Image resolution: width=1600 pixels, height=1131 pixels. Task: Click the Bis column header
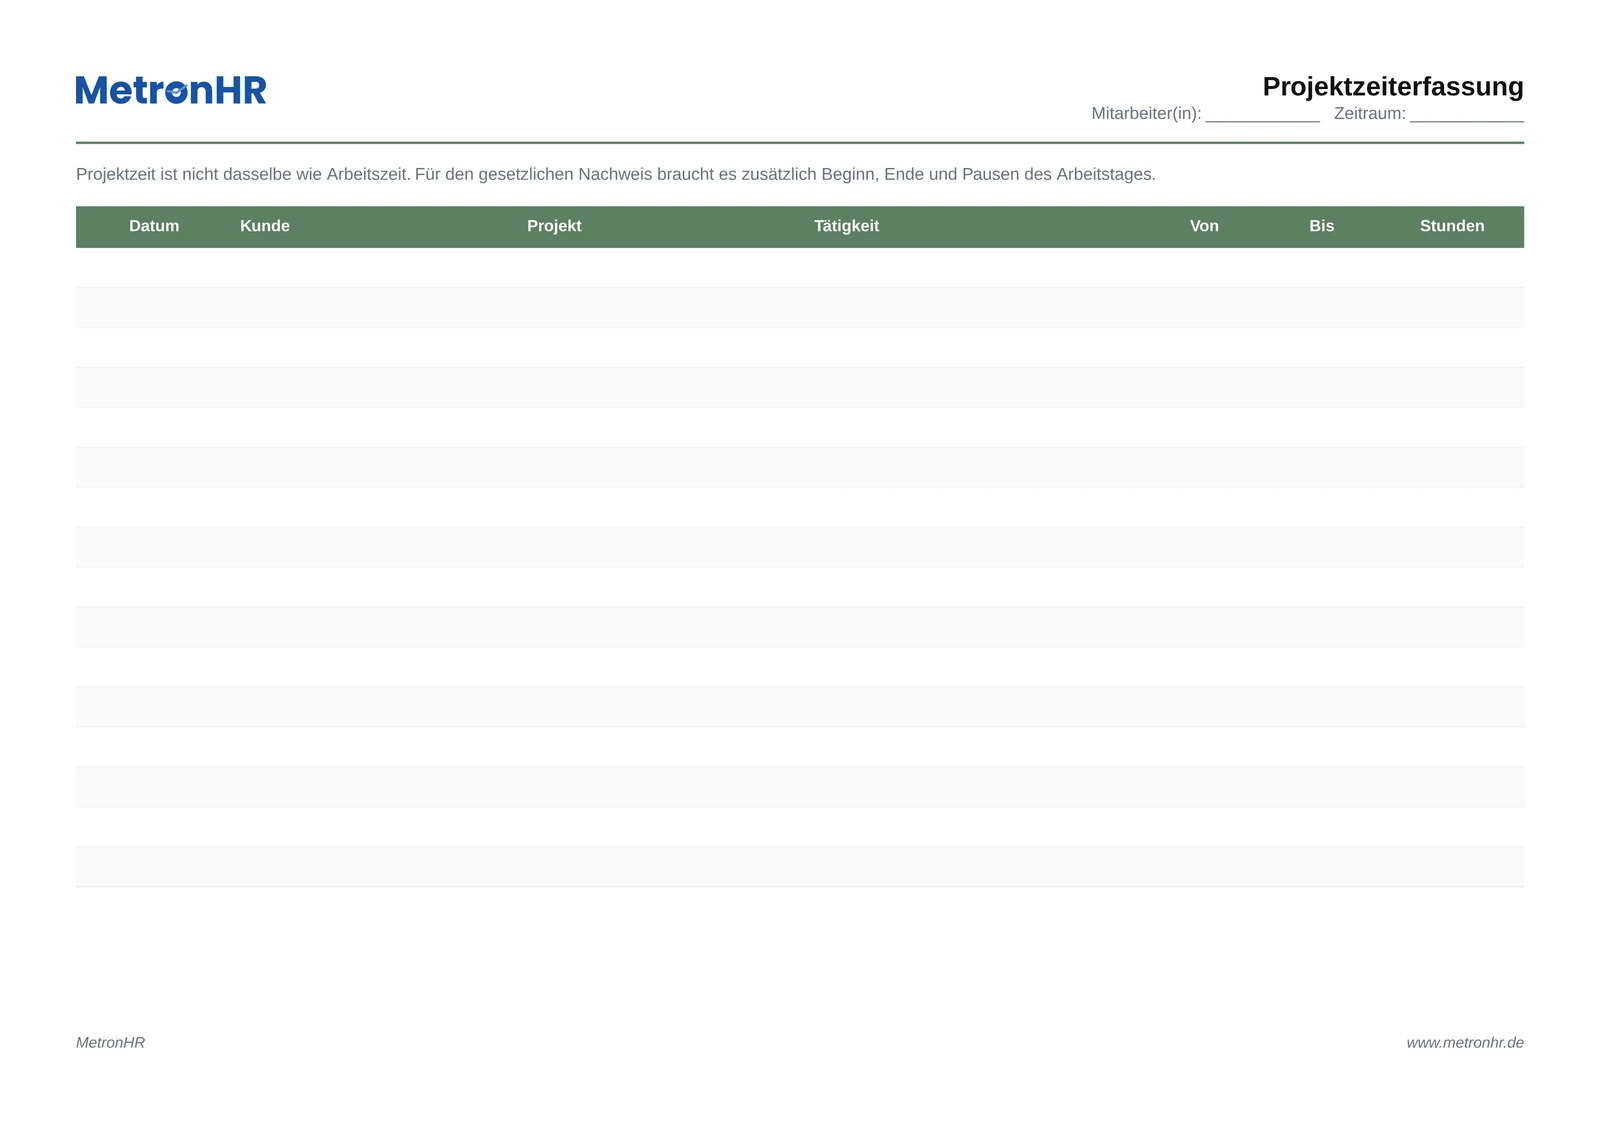[1321, 226]
